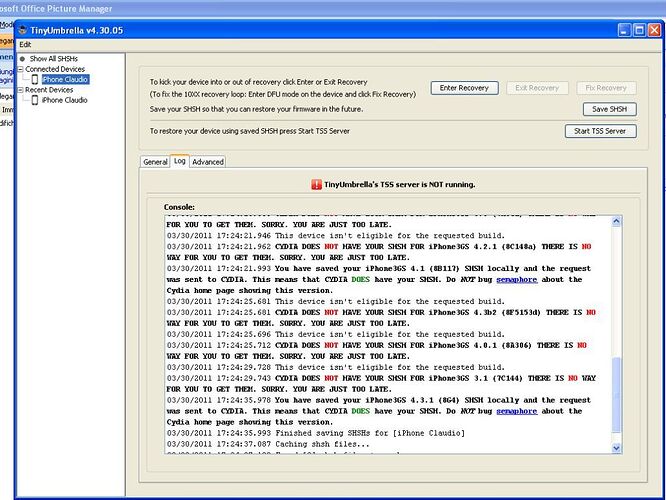Click log entry for iPhone3GS 3.1 (7C144)
Screen dimensions: 666x500
click(x=381, y=384)
